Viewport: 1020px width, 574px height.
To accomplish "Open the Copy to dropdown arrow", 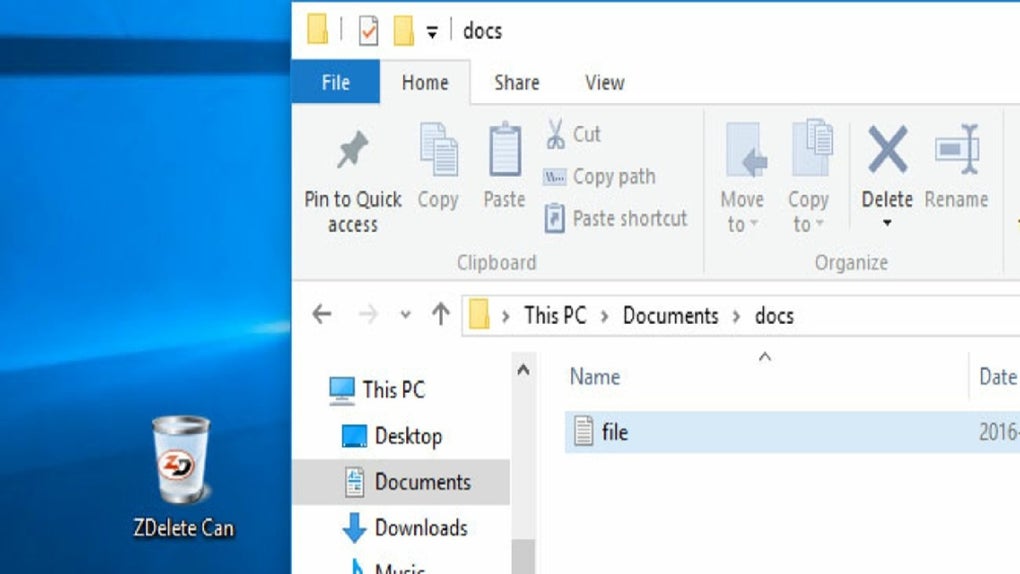I will [820, 224].
